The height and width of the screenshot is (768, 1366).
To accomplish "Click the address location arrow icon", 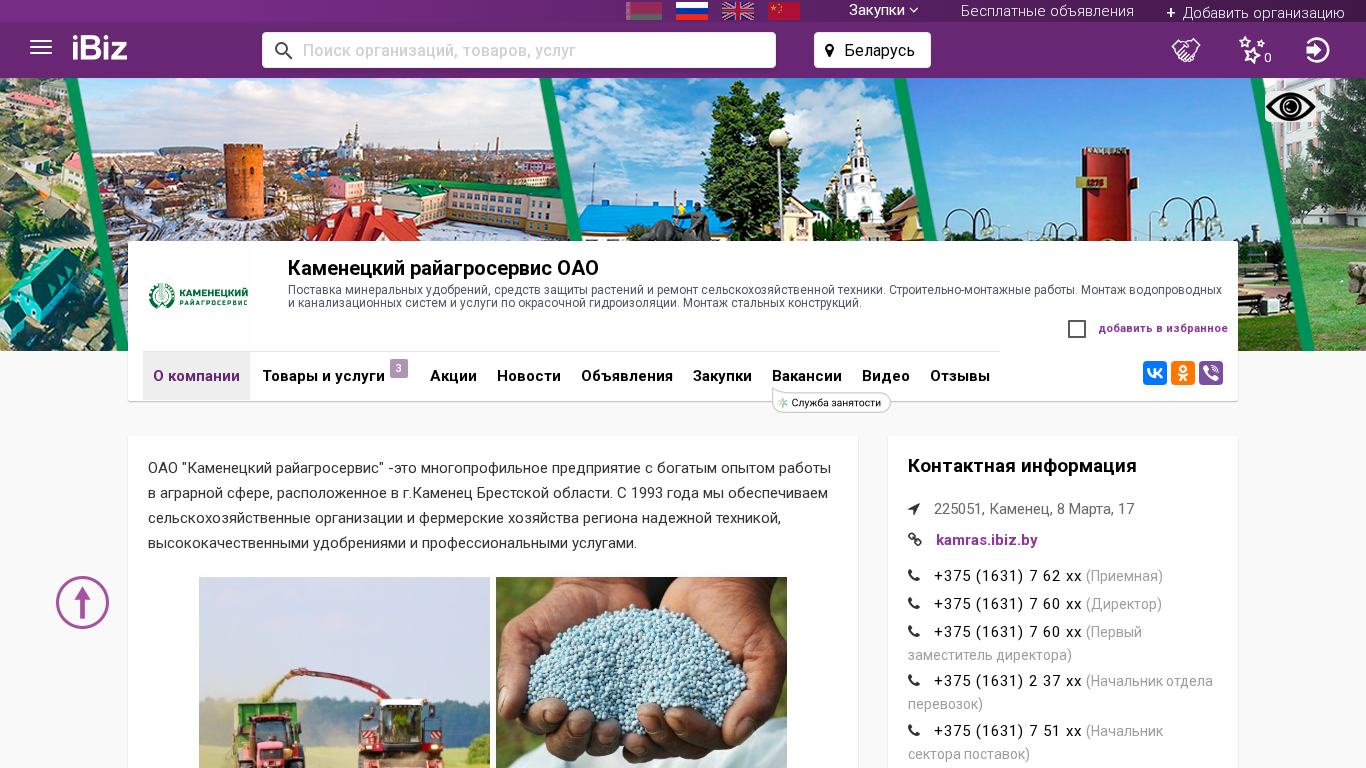I will (914, 509).
